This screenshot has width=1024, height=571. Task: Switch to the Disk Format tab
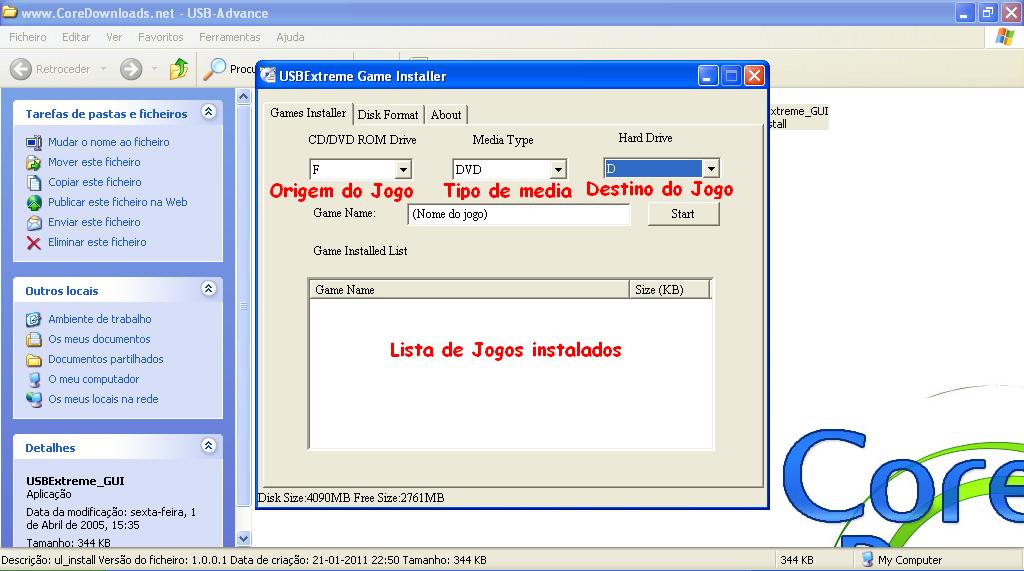tap(388, 115)
